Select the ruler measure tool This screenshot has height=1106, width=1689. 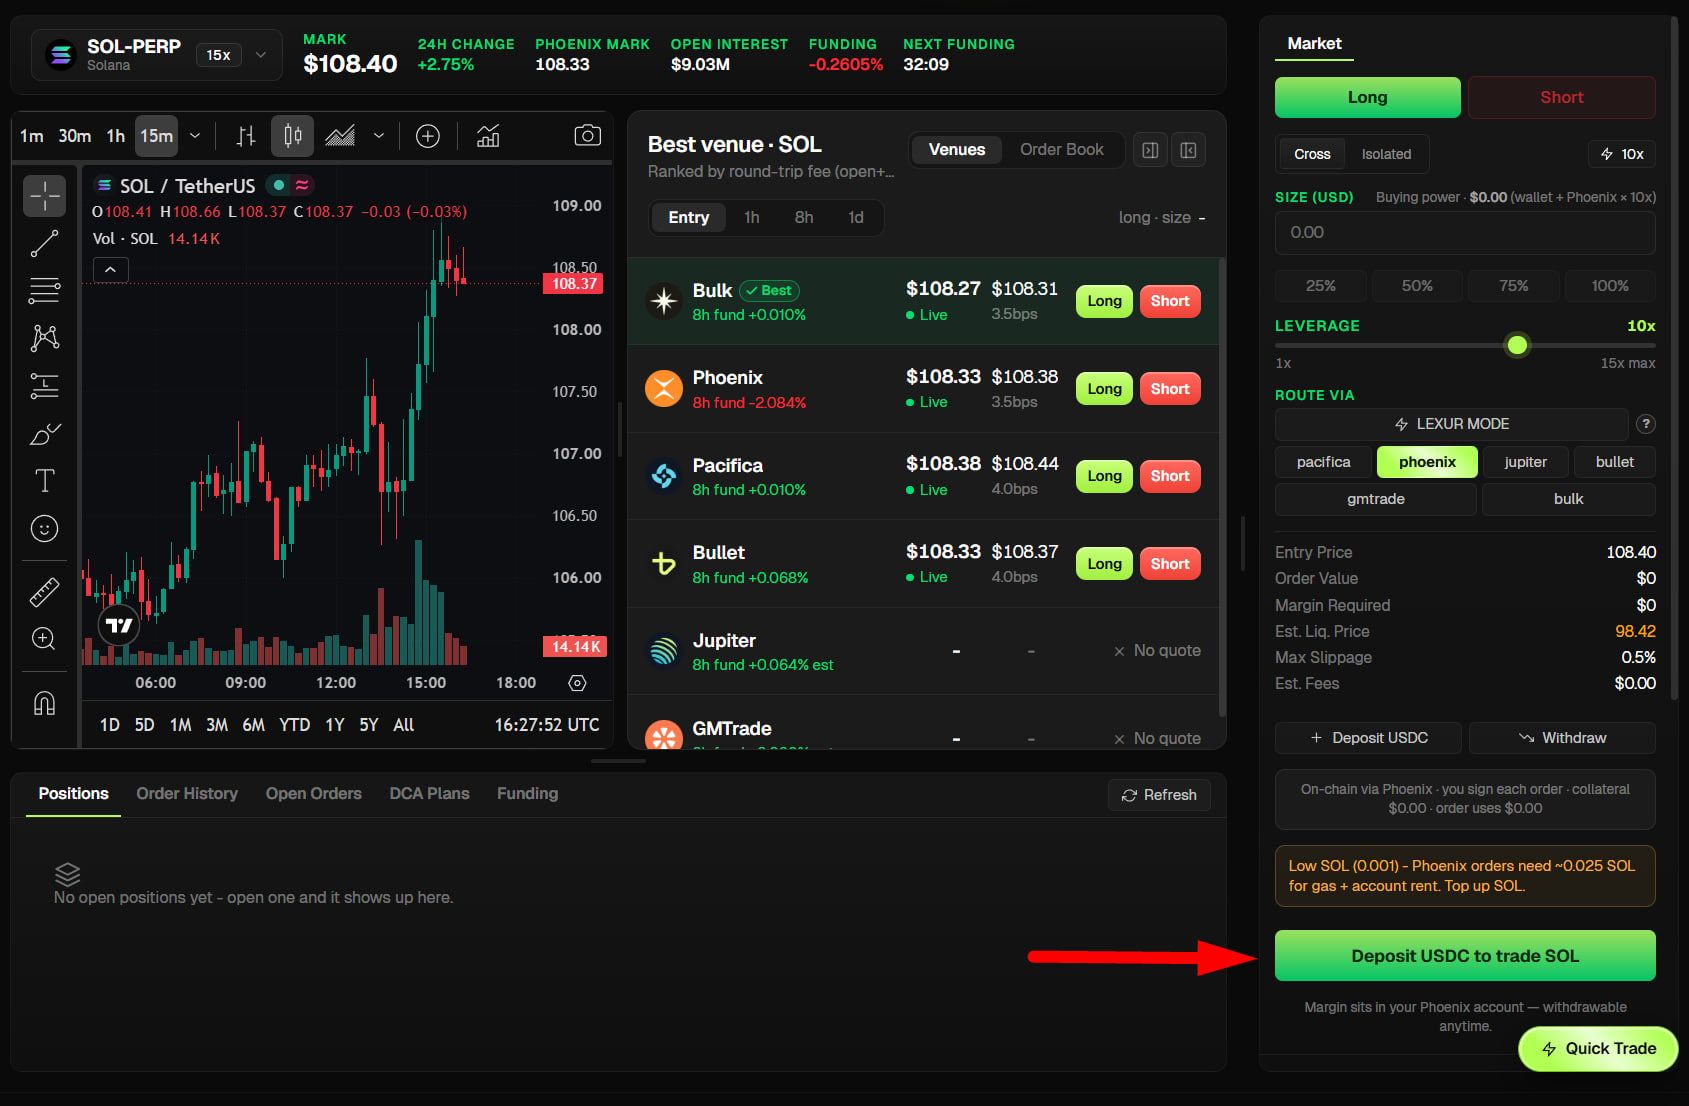[x=44, y=593]
